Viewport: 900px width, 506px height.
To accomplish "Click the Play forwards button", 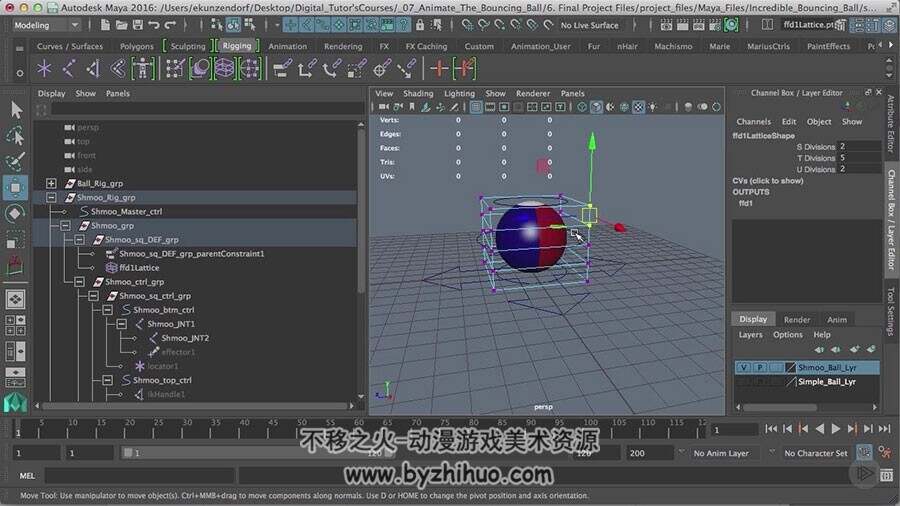I will (836, 429).
